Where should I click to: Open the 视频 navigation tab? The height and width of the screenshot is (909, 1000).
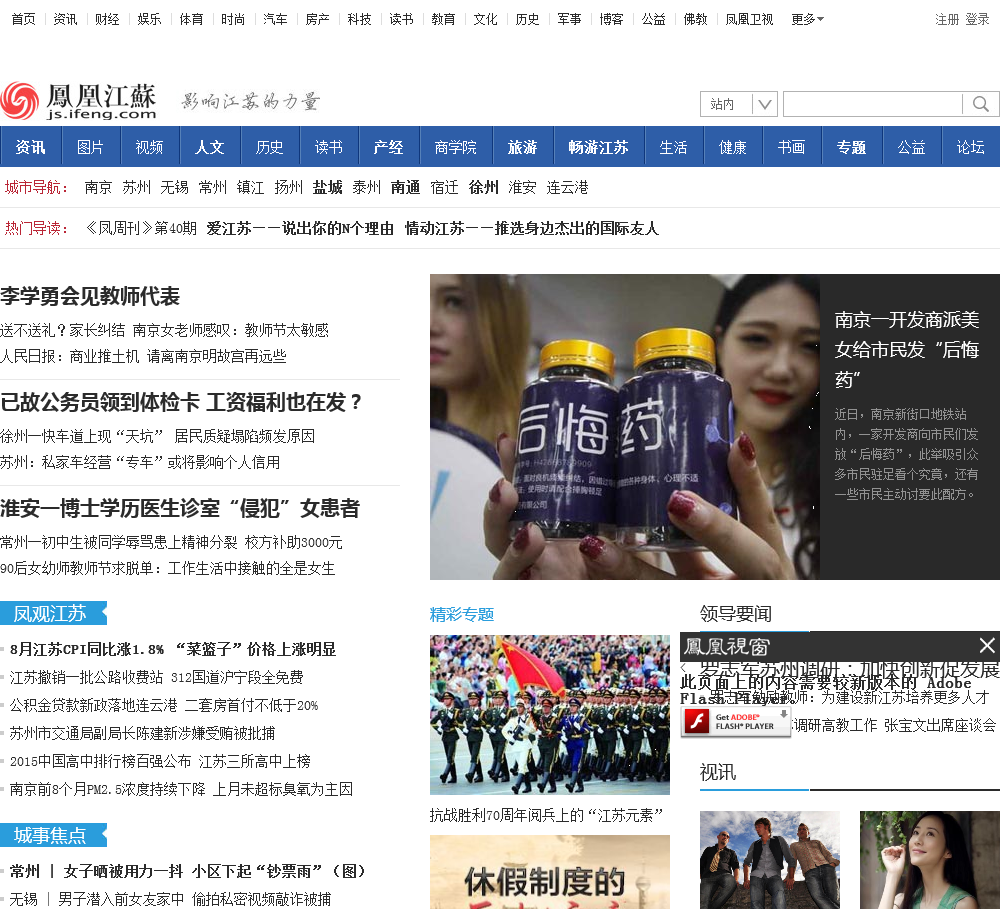(x=149, y=147)
